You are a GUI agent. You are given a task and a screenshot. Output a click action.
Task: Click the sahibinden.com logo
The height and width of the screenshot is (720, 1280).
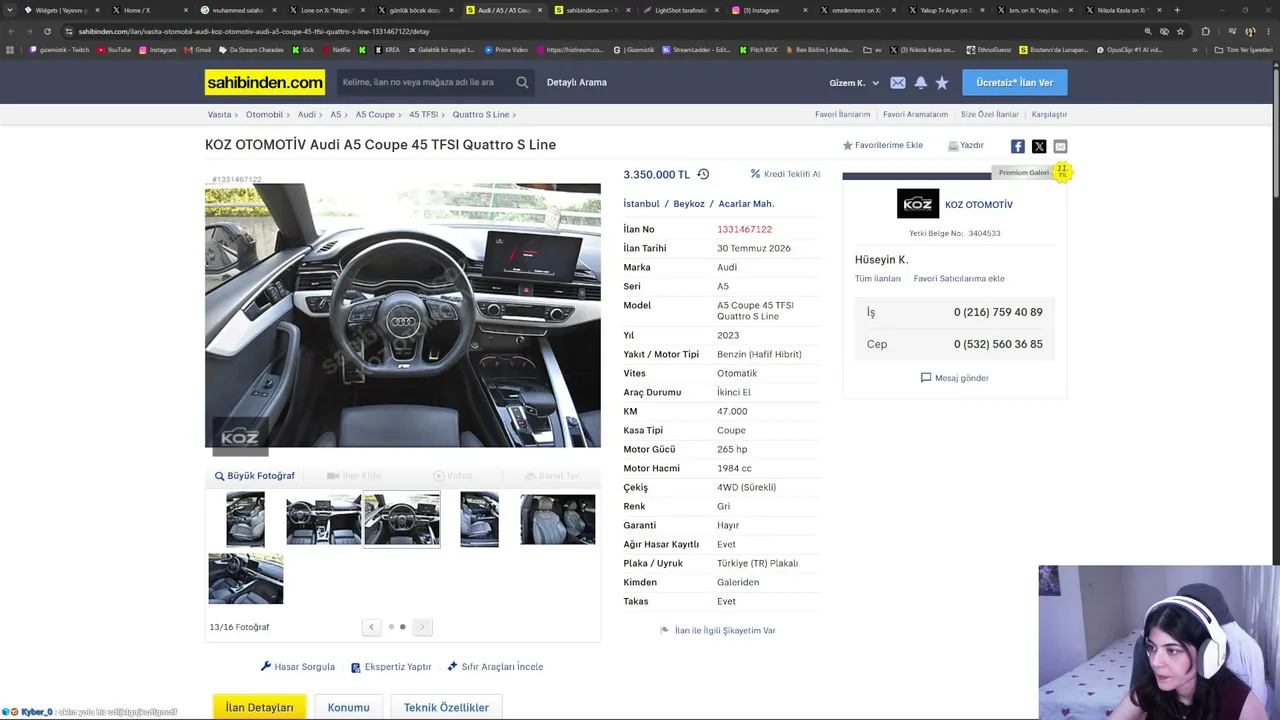click(x=265, y=82)
